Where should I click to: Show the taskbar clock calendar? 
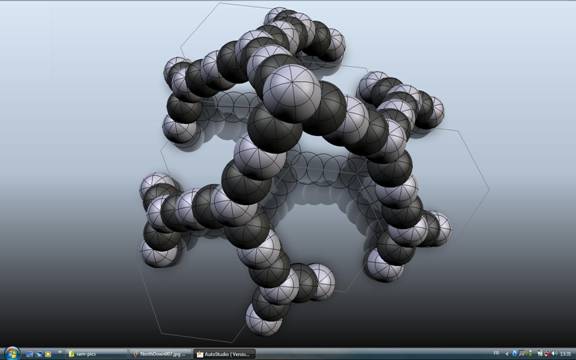point(566,353)
